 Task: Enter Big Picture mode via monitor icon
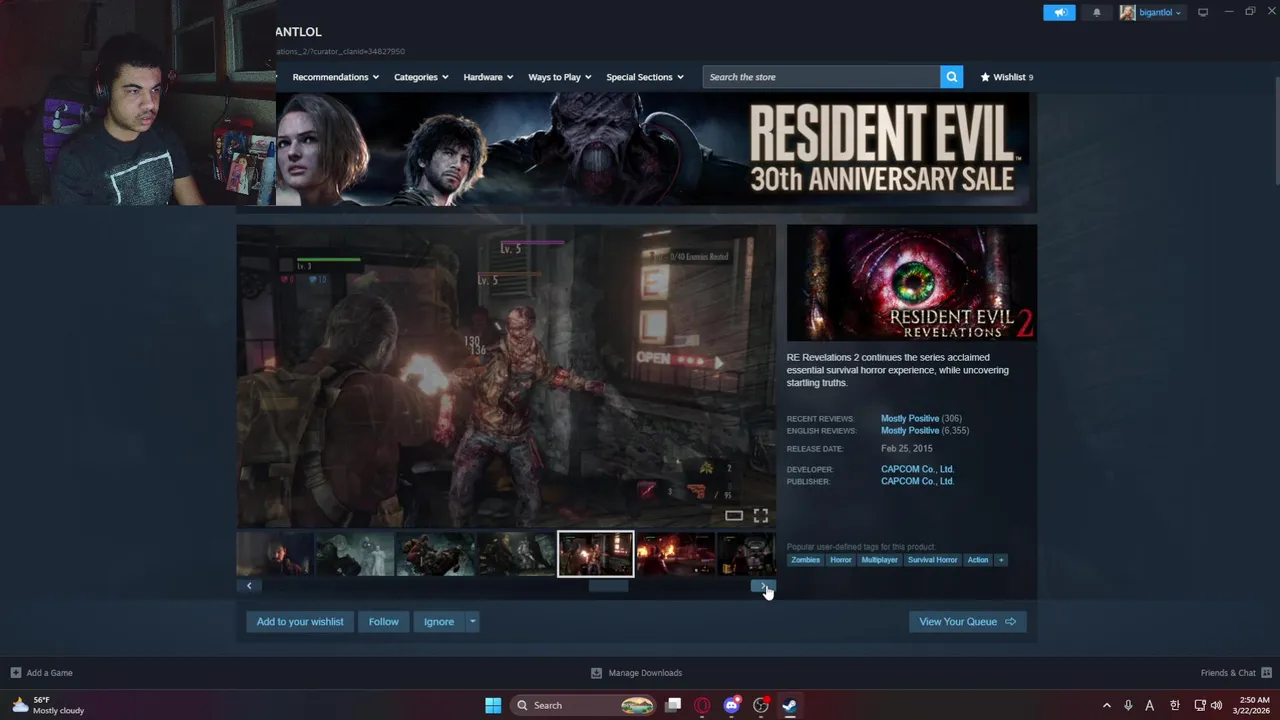click(1203, 12)
